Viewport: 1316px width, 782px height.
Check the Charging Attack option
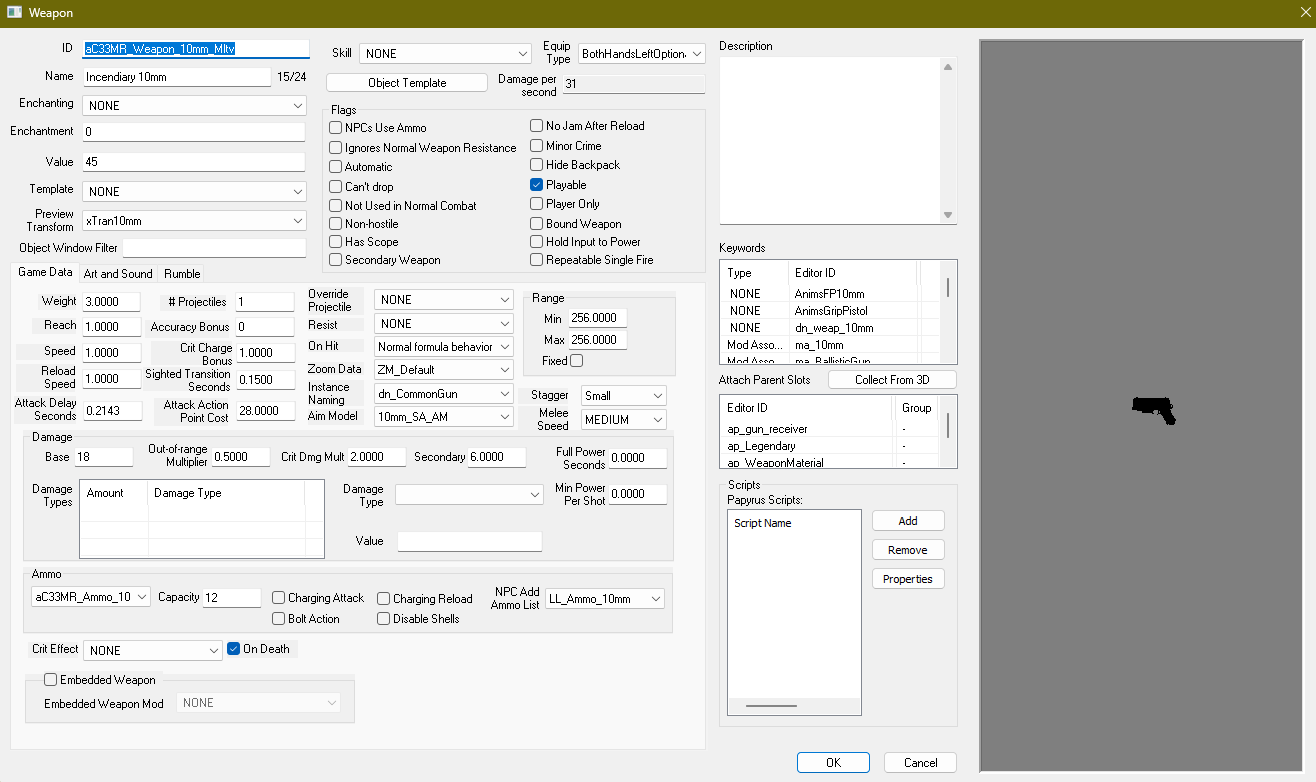(x=279, y=598)
